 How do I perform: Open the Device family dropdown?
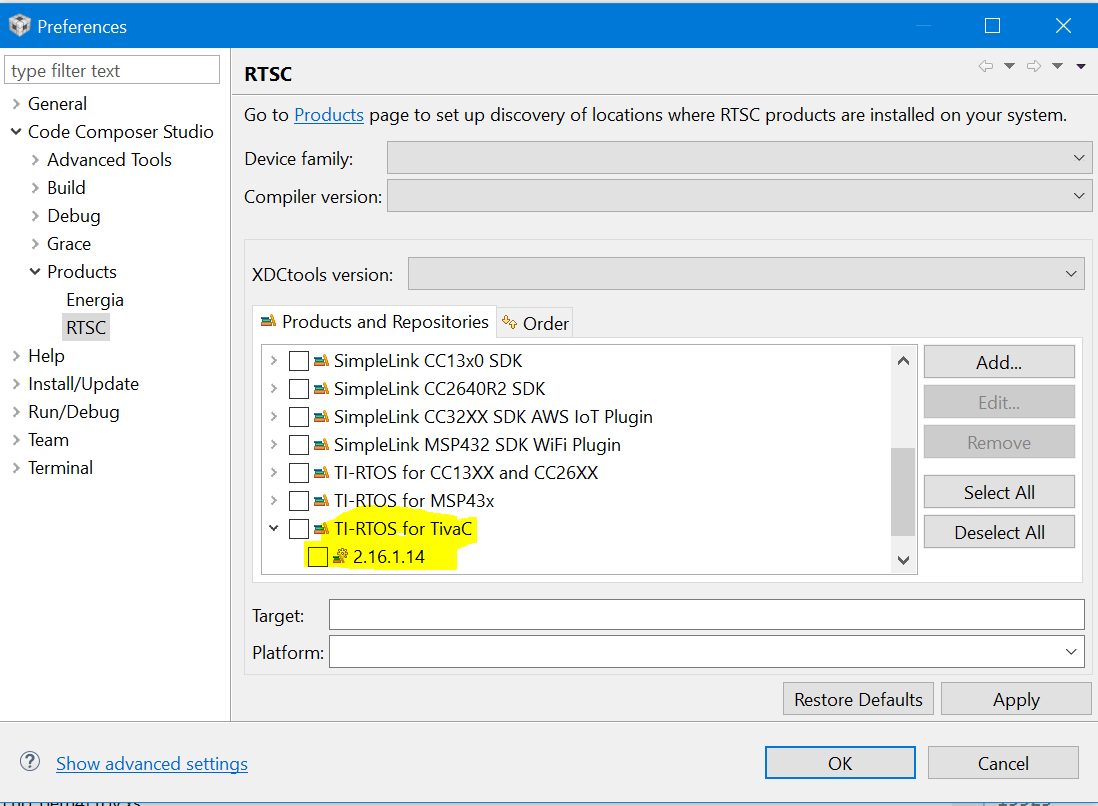tap(739, 158)
